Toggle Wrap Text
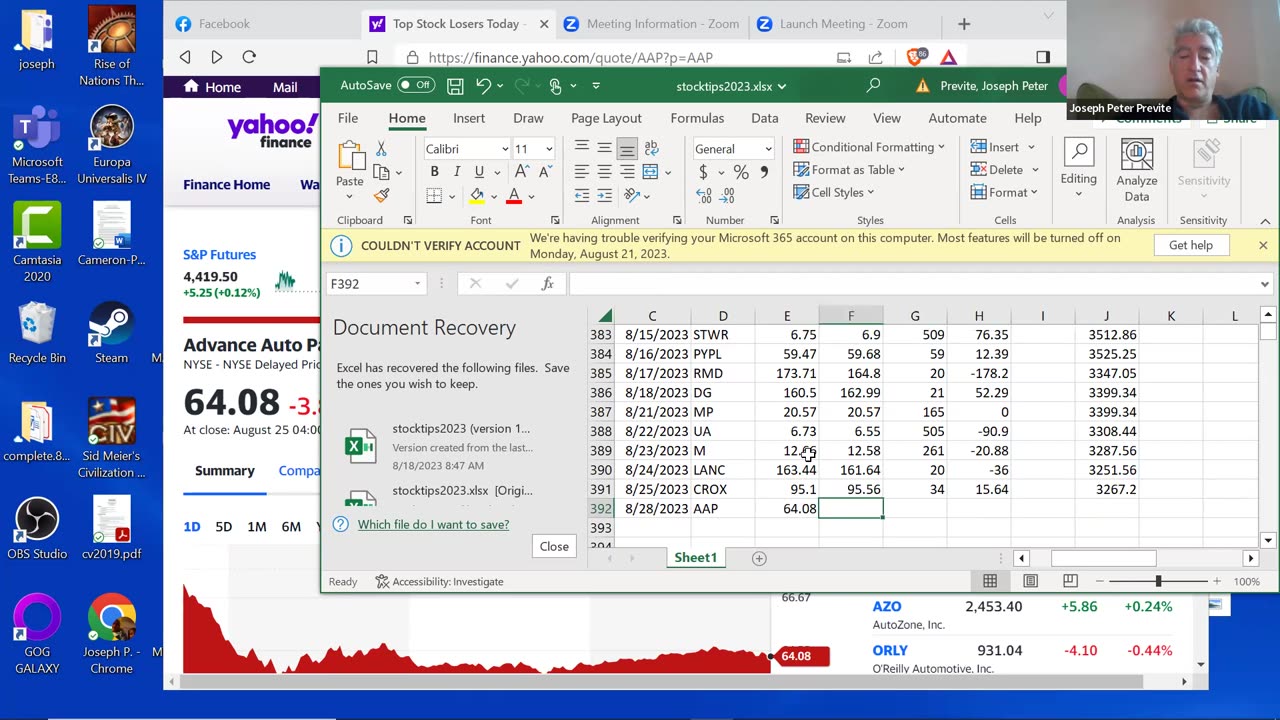 point(651,148)
